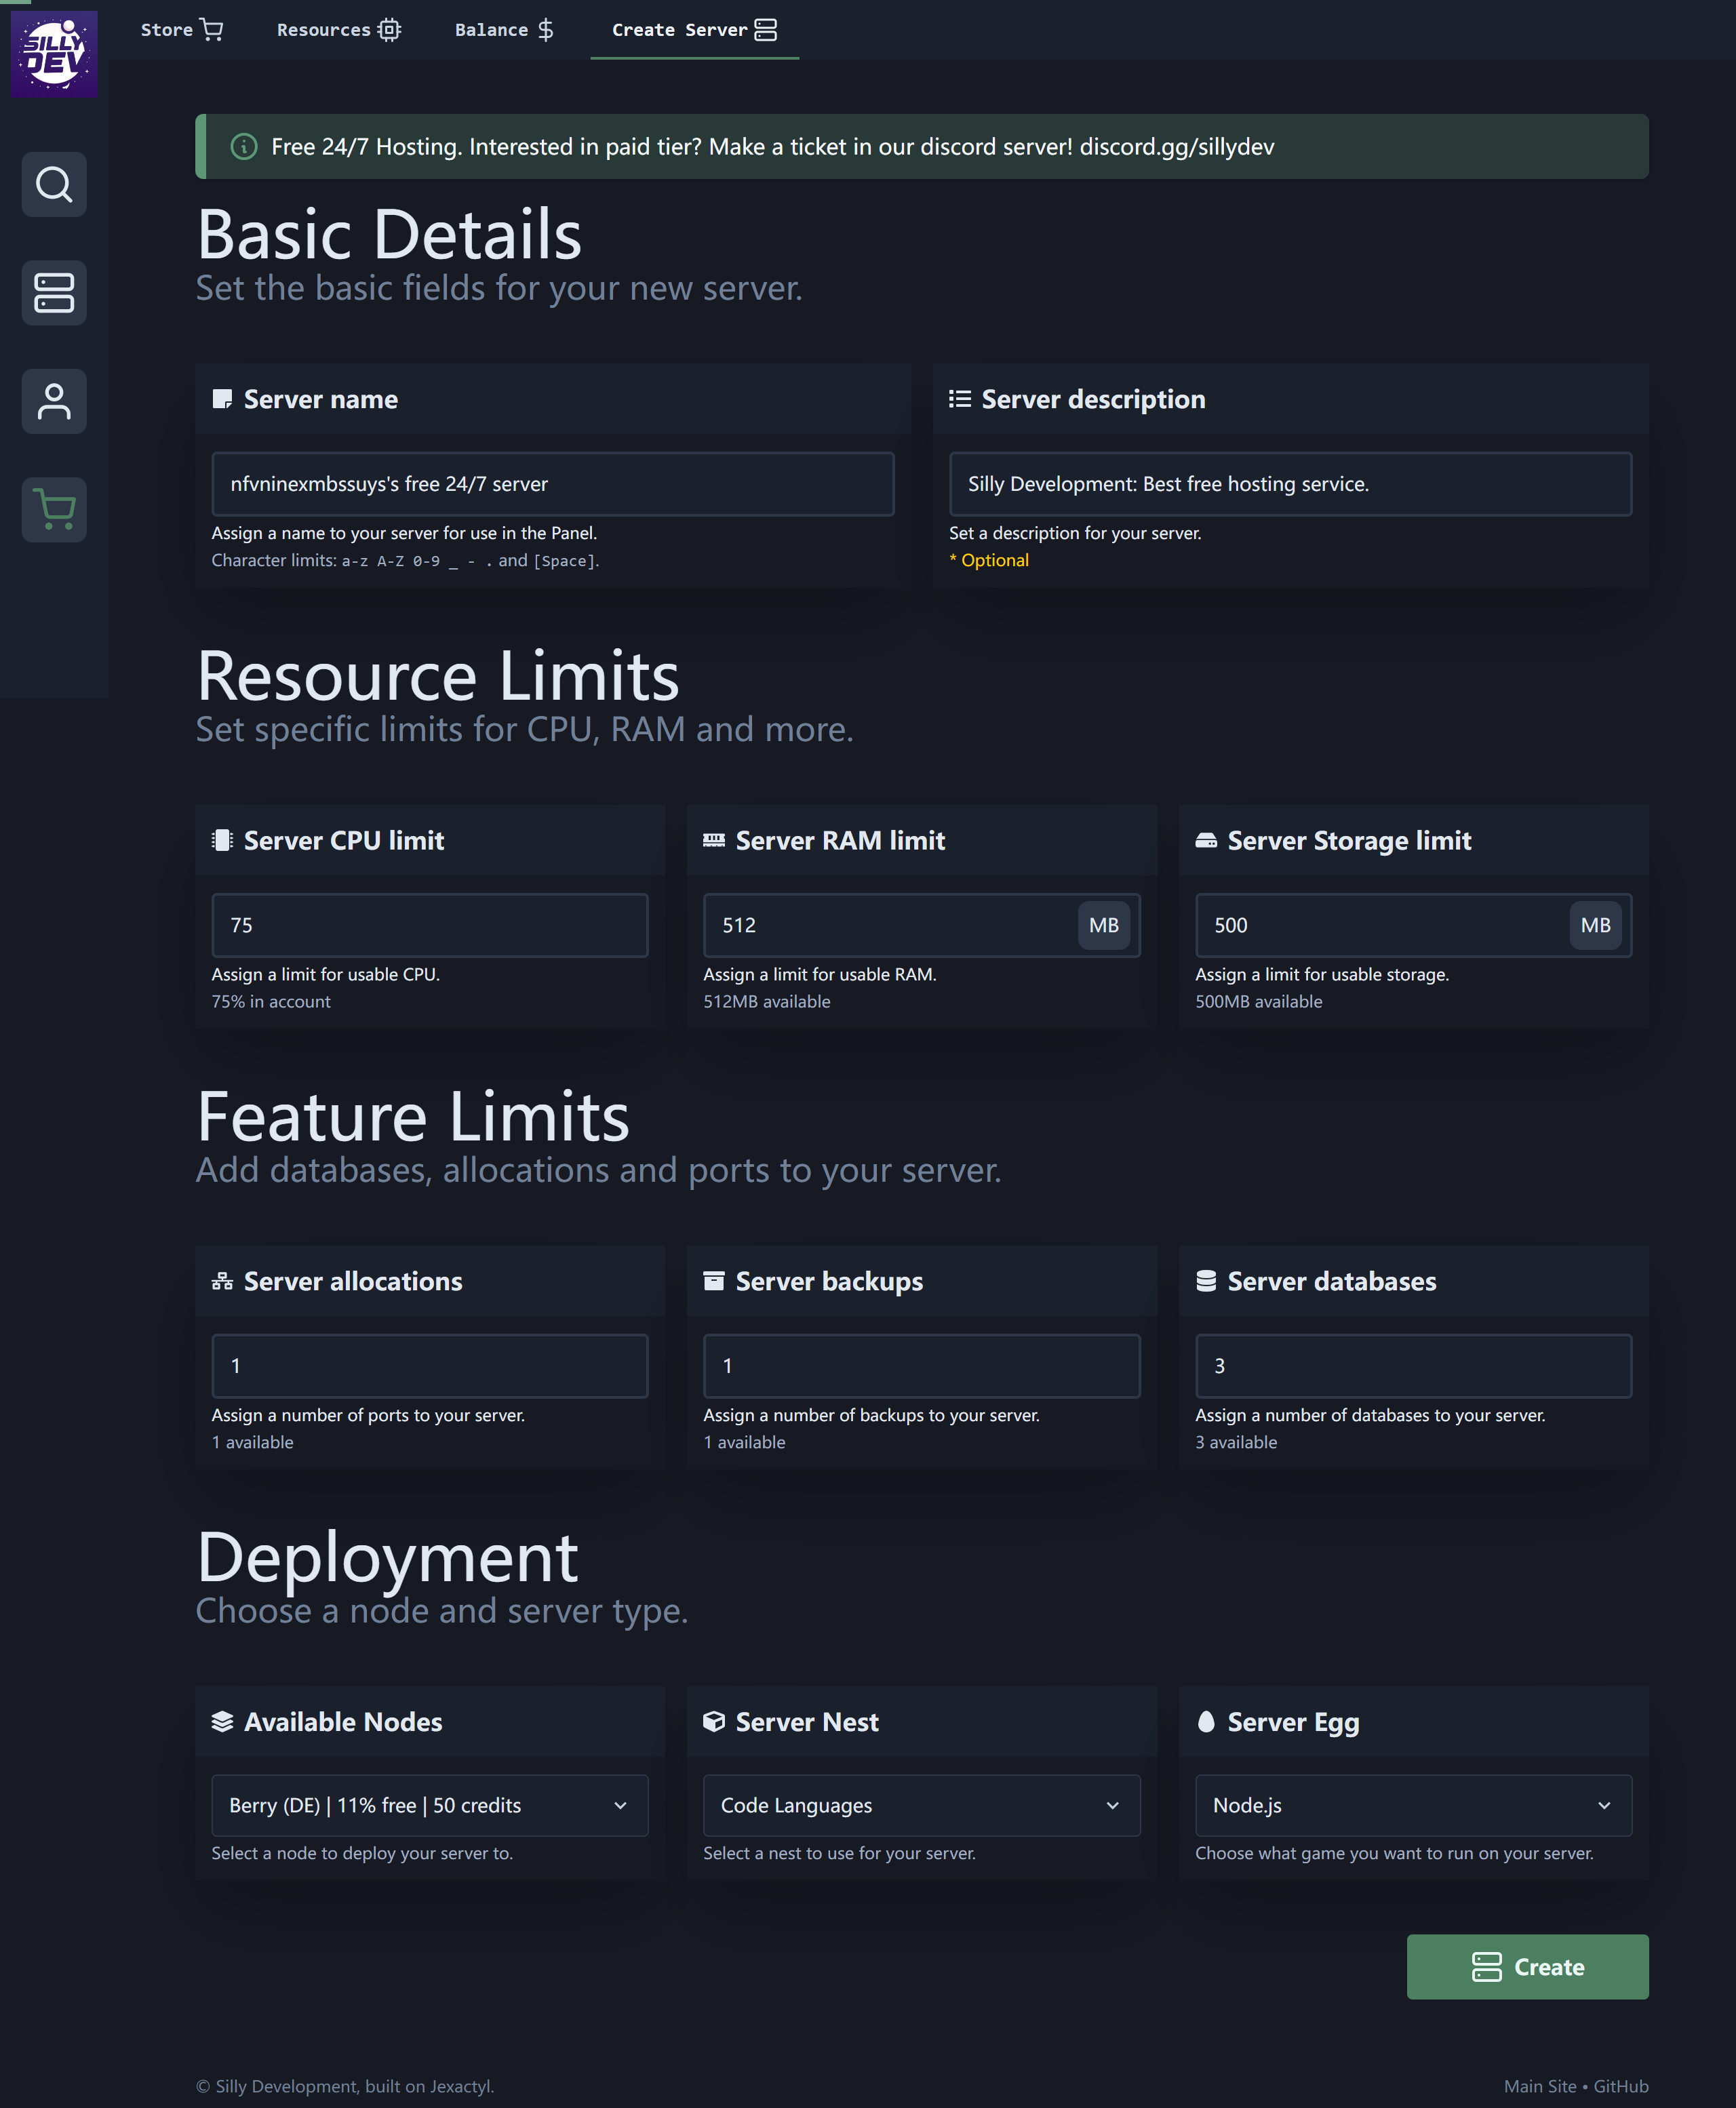1736x2108 pixels.
Task: Click the info icon in the banner
Action: pyautogui.click(x=244, y=147)
